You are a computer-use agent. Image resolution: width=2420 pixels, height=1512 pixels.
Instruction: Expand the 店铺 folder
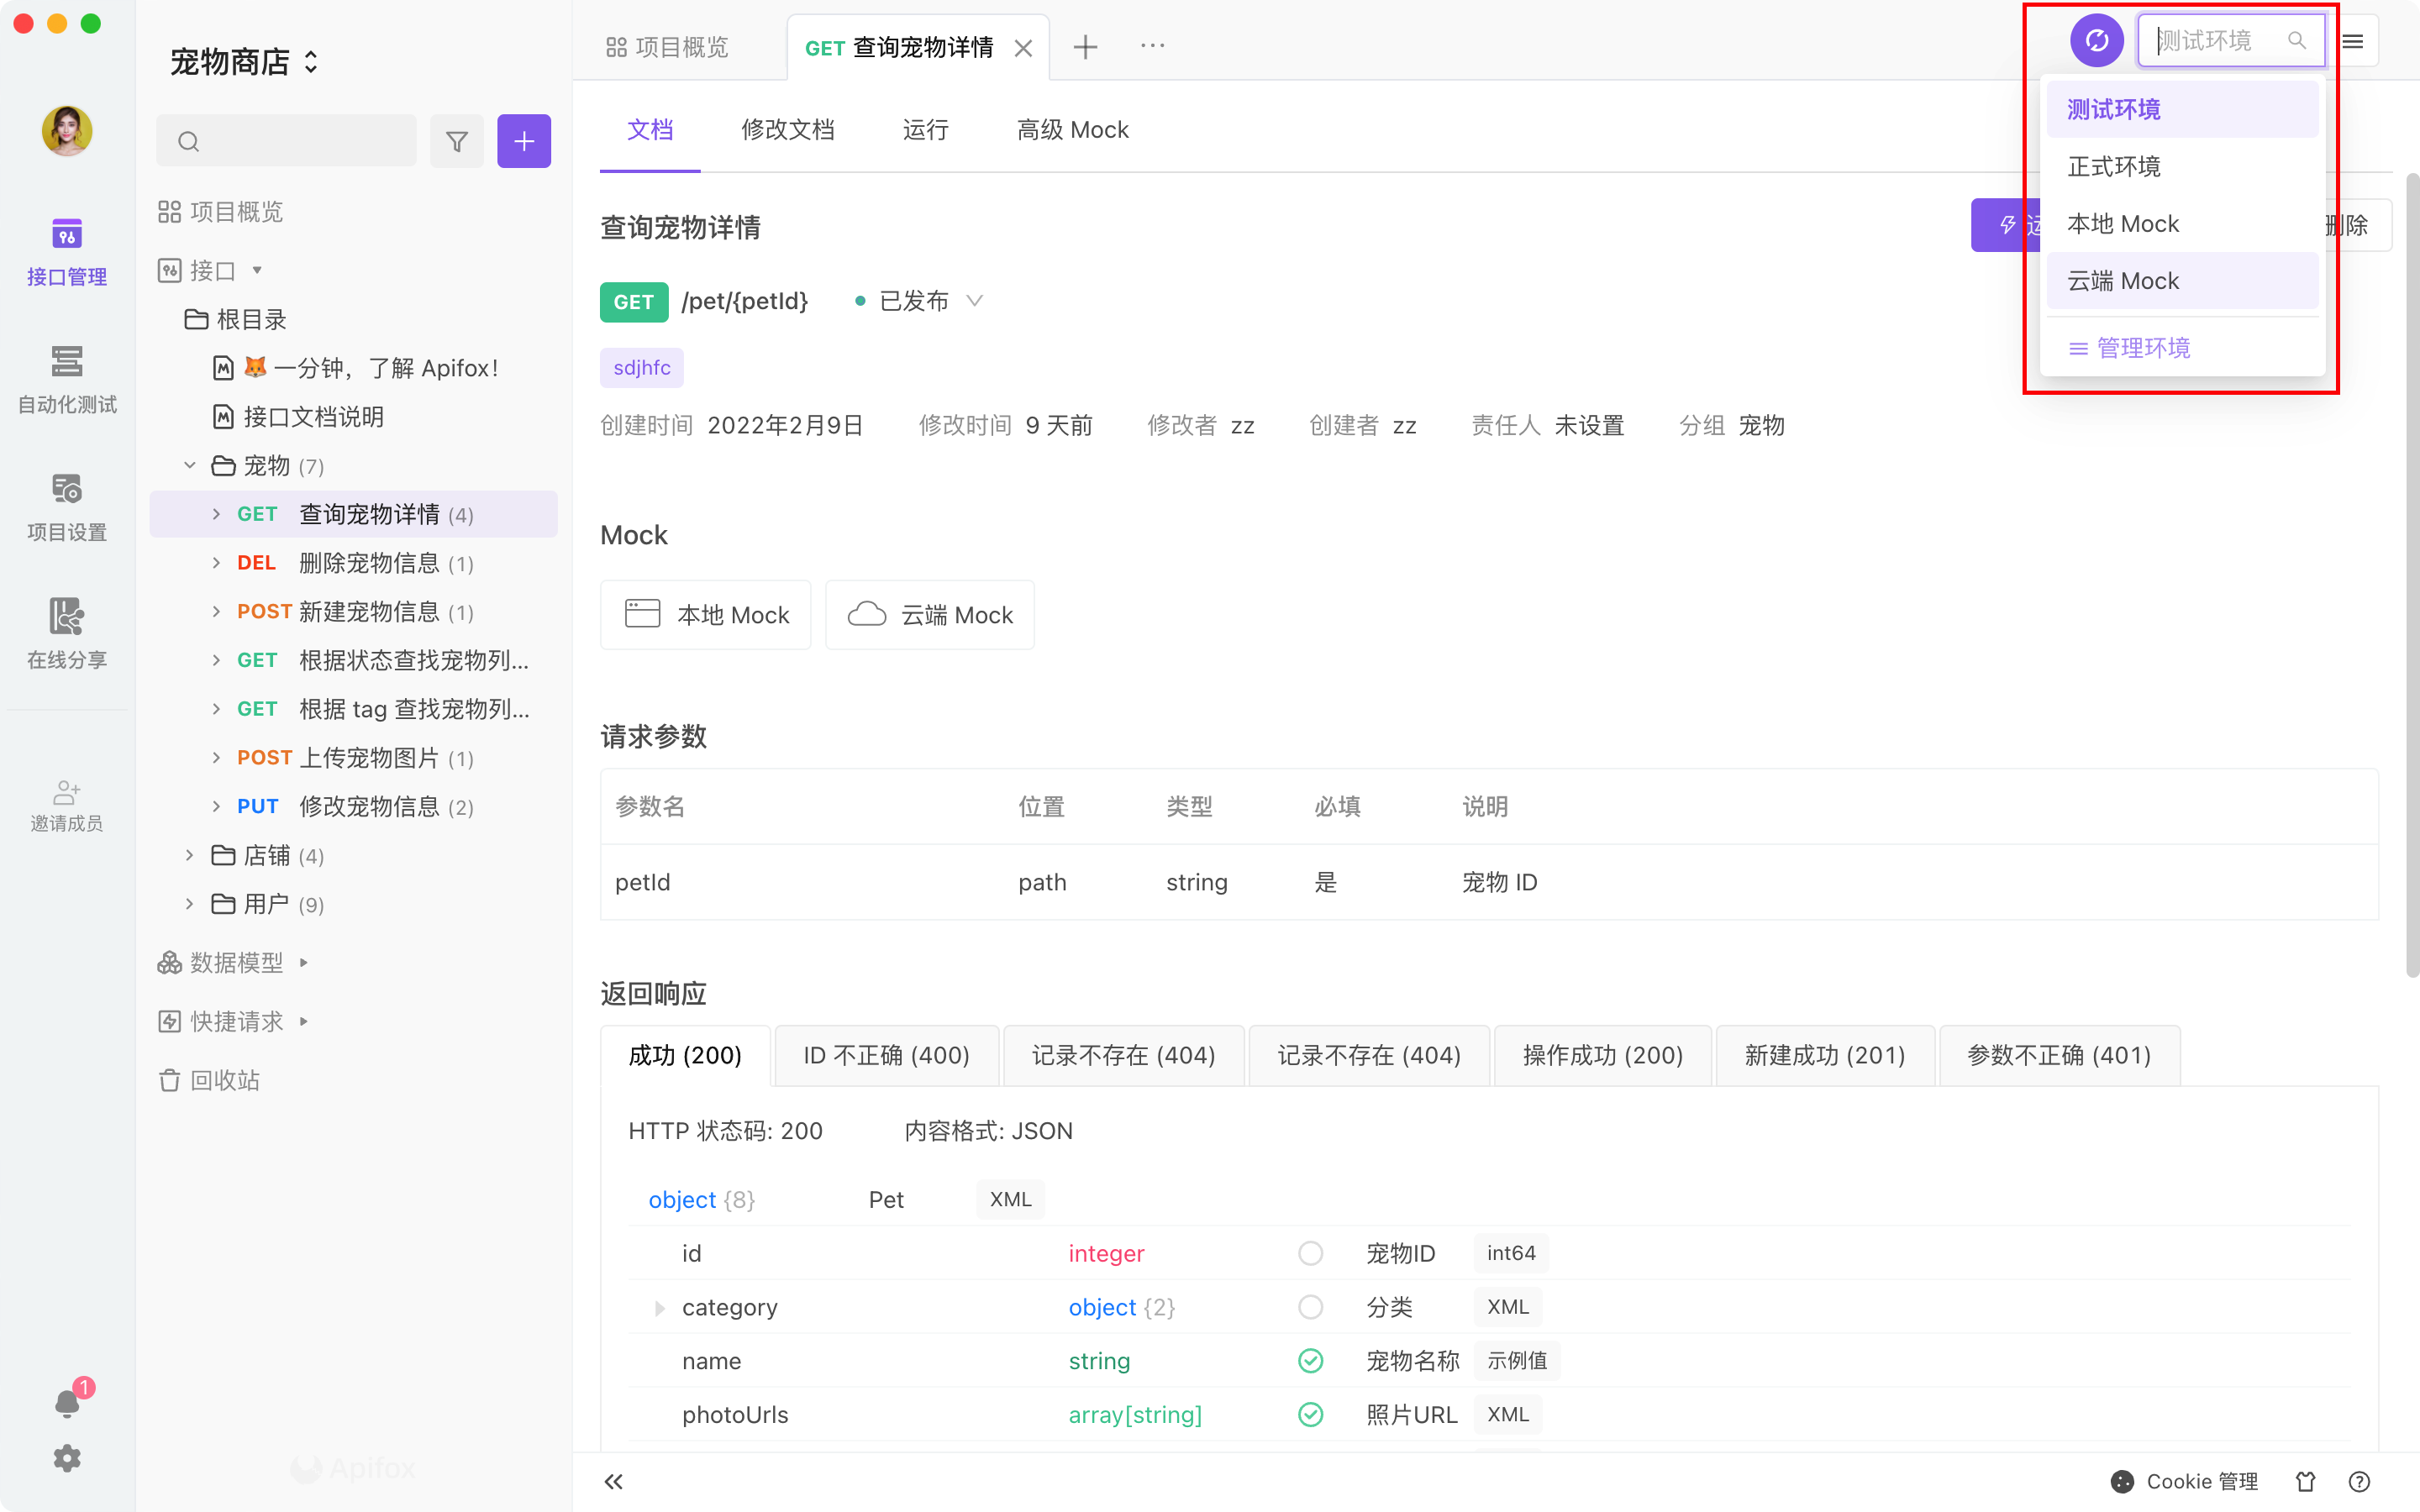click(x=190, y=855)
